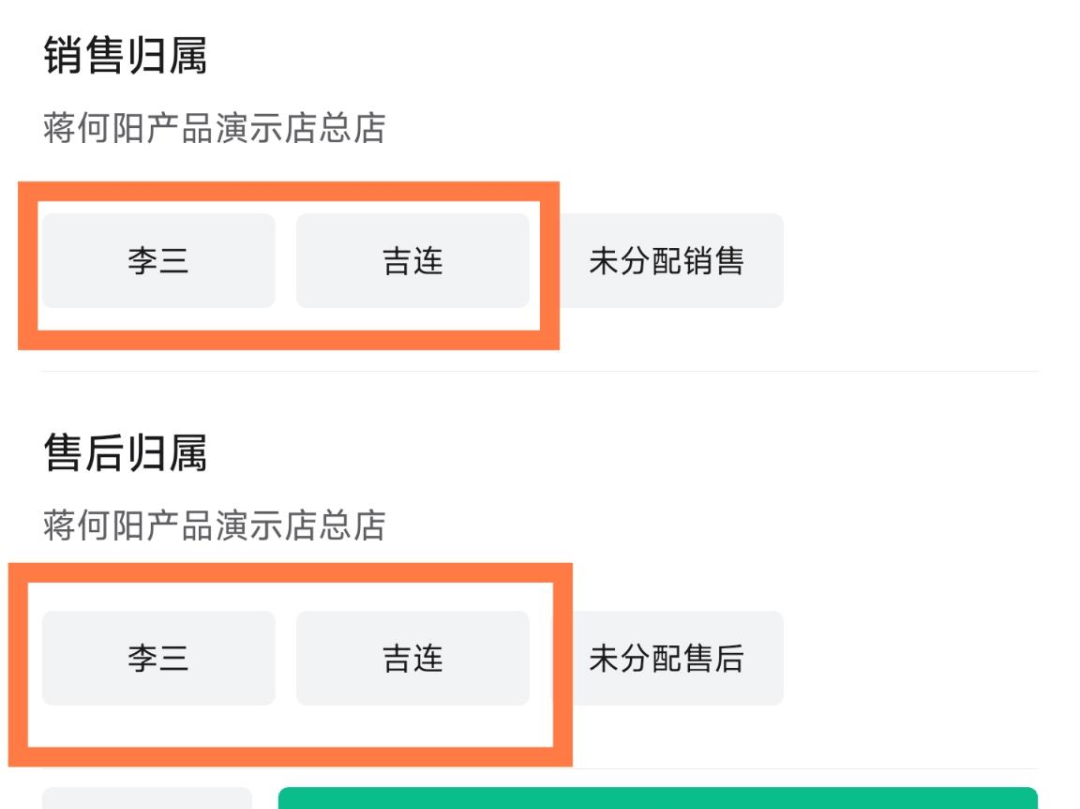Show customers with unassigned sales rep
1080x809 pixels.
[666, 261]
